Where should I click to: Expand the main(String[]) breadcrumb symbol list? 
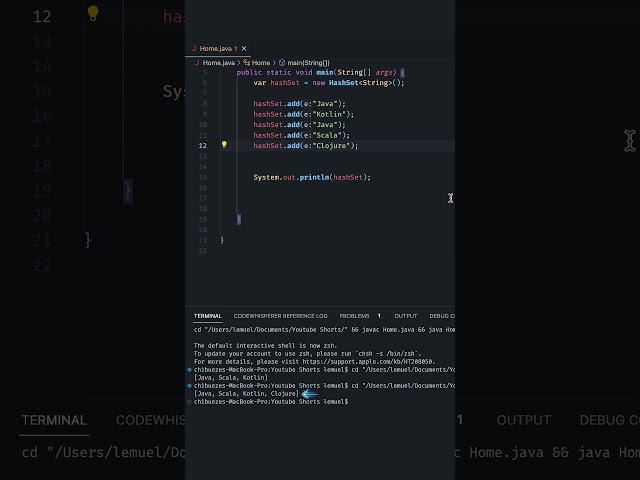tap(309, 62)
